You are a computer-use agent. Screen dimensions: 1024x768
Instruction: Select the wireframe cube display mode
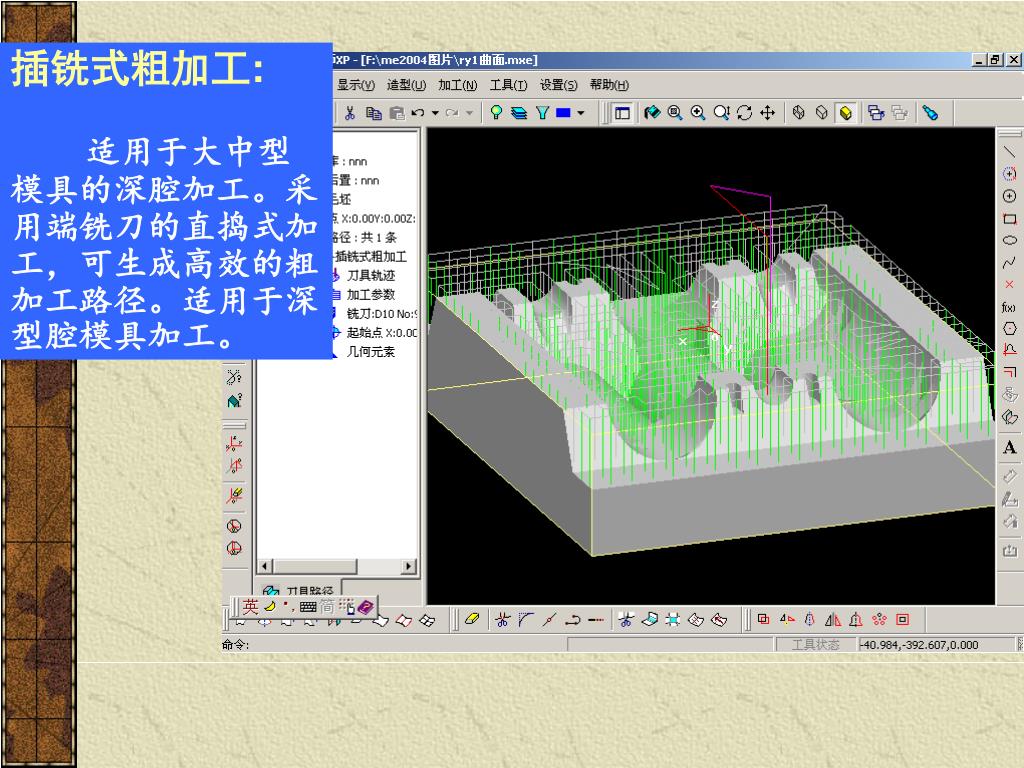pos(799,113)
